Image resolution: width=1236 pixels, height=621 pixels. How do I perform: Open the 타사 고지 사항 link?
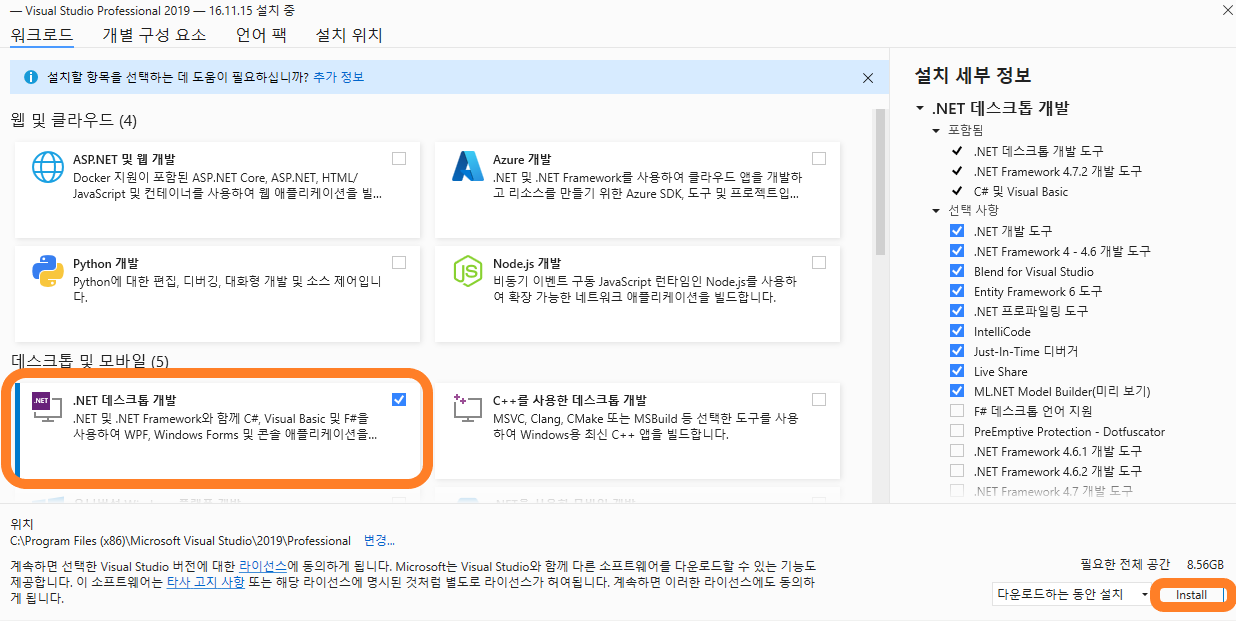205,582
